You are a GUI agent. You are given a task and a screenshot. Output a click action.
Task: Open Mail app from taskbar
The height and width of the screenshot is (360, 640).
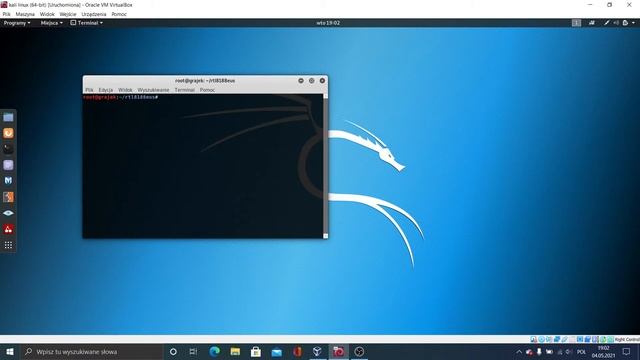(x=276, y=351)
